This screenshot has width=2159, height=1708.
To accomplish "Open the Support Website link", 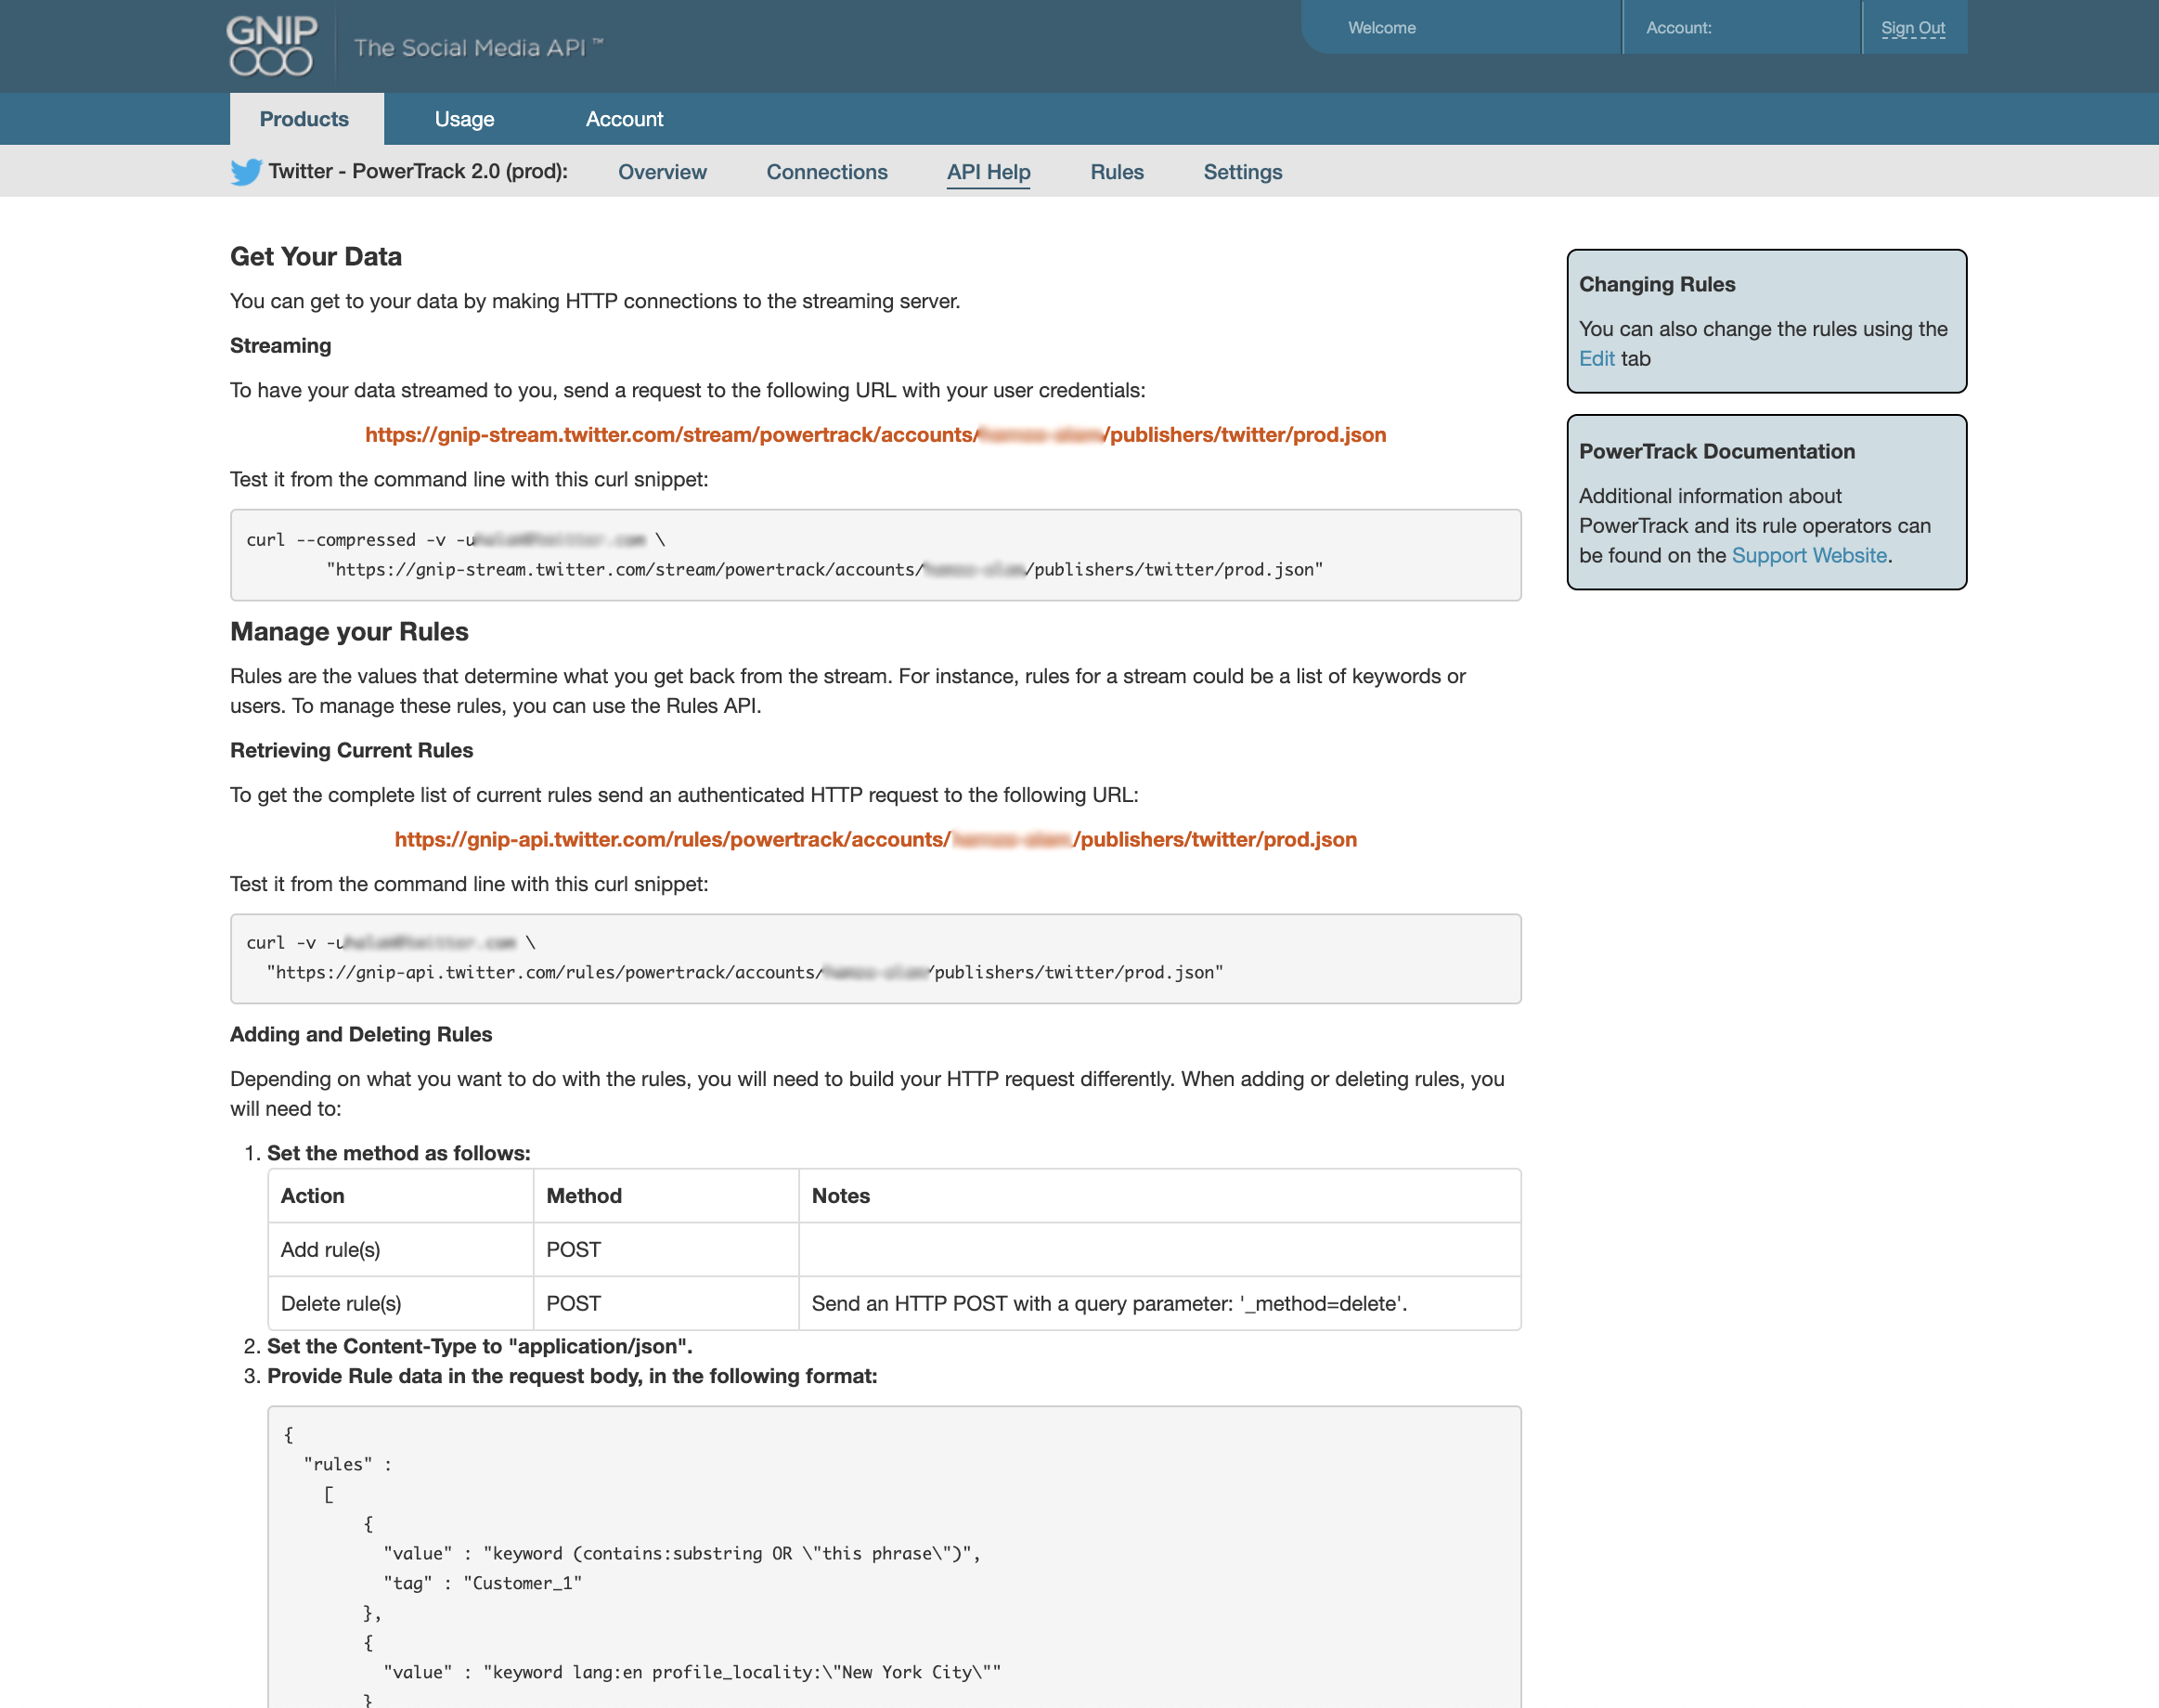I will [x=1808, y=556].
